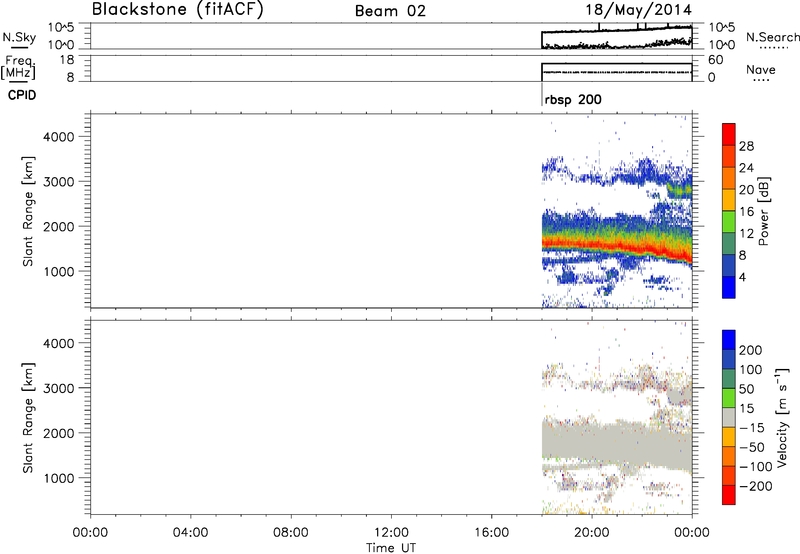
Task: Click the '200' tick on Velocity color bar
Action: coord(751,350)
